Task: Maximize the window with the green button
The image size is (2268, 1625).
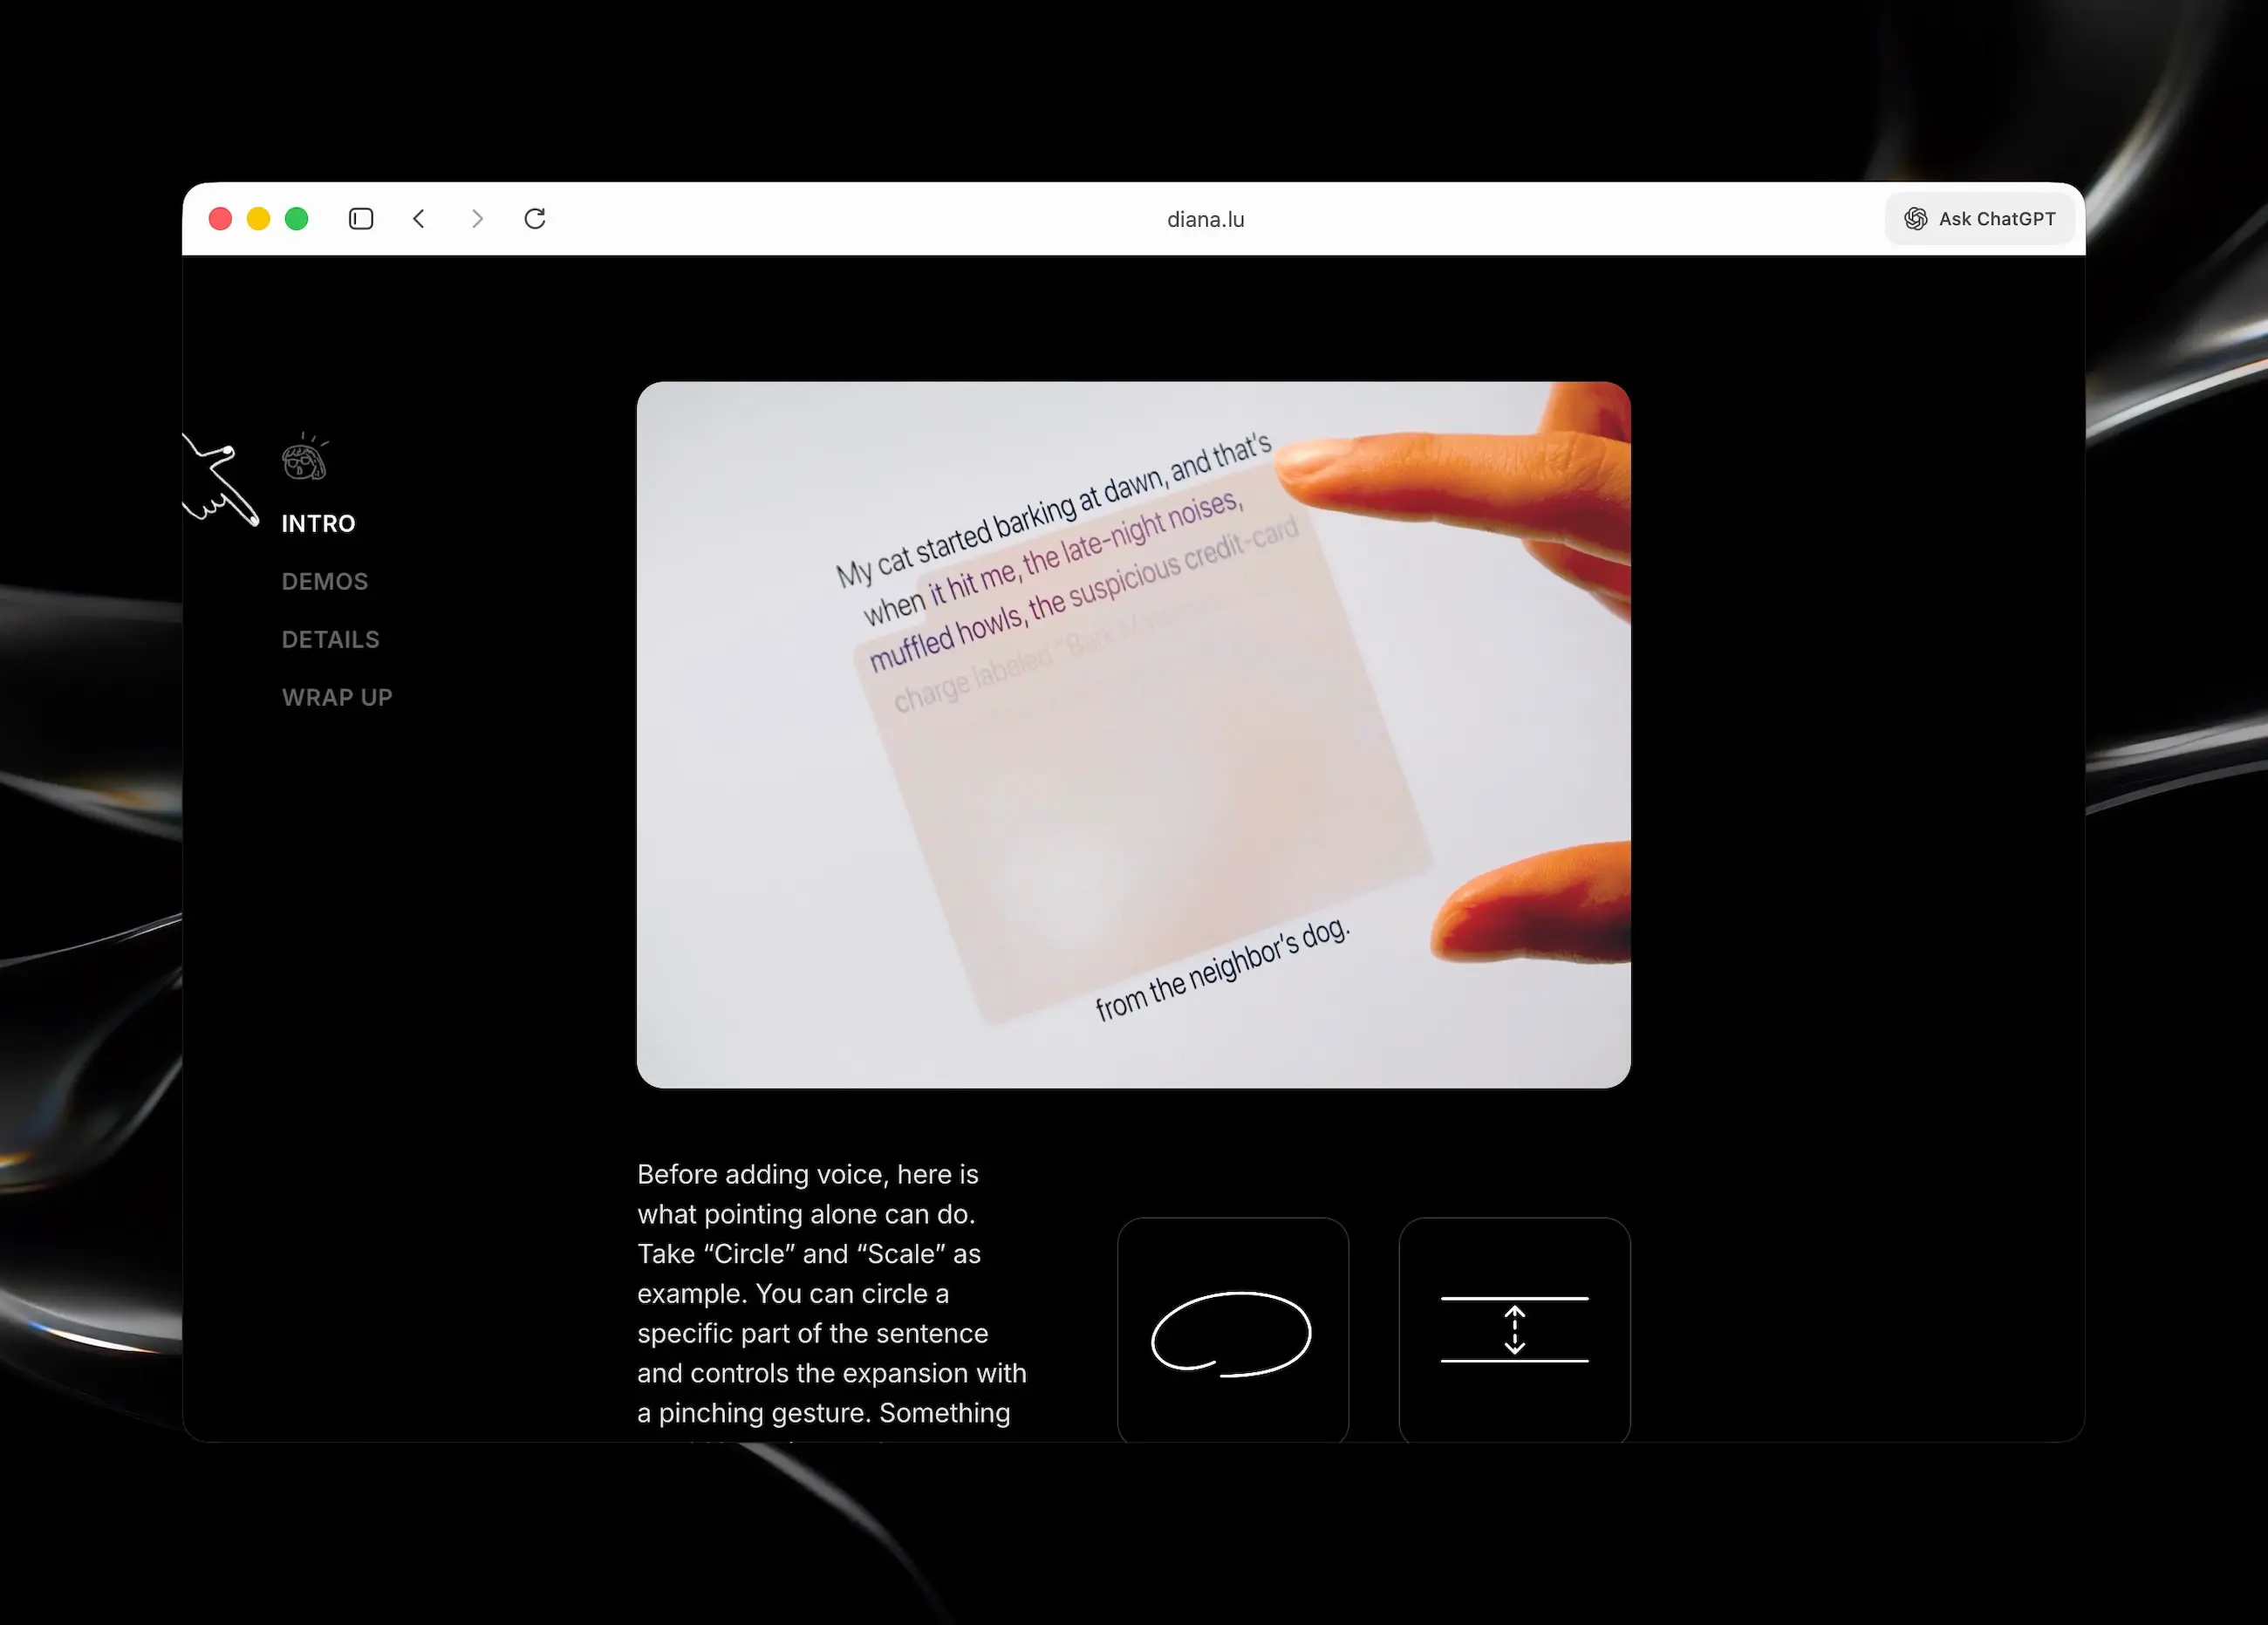Action: point(297,219)
